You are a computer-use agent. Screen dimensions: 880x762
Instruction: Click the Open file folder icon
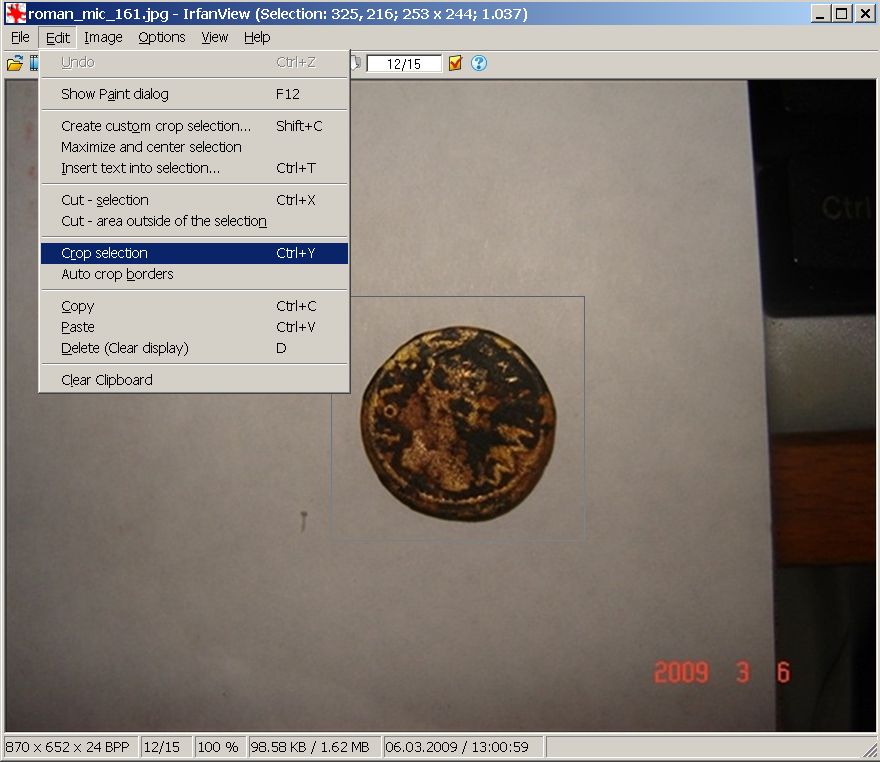[x=14, y=64]
